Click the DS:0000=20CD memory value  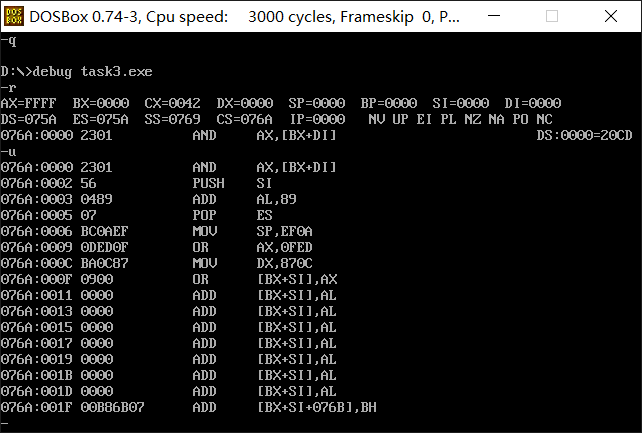(x=585, y=135)
